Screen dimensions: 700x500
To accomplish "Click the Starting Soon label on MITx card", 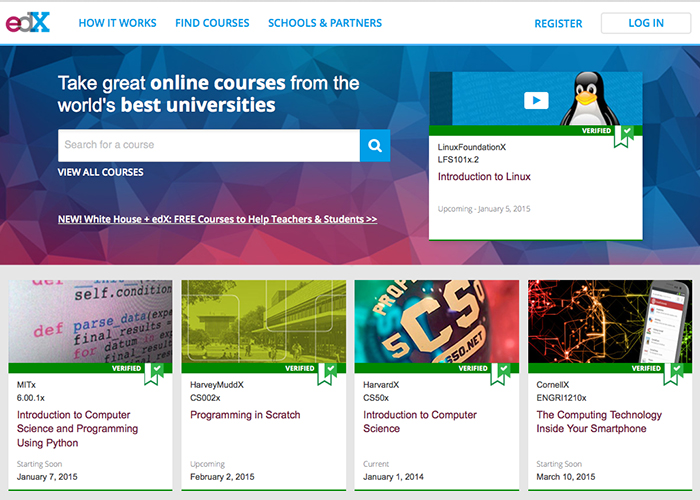I will tap(39, 464).
